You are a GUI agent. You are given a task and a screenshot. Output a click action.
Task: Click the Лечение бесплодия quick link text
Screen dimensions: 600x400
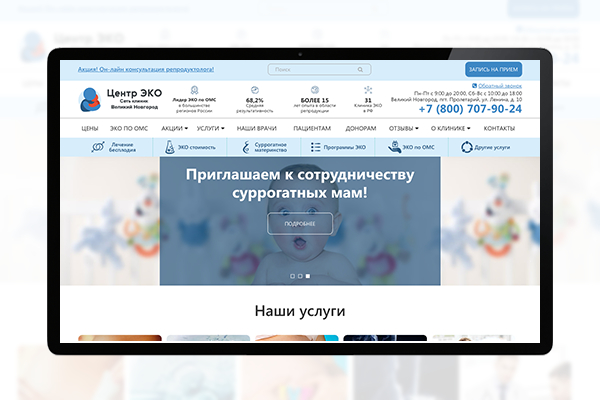pyautogui.click(x=122, y=147)
